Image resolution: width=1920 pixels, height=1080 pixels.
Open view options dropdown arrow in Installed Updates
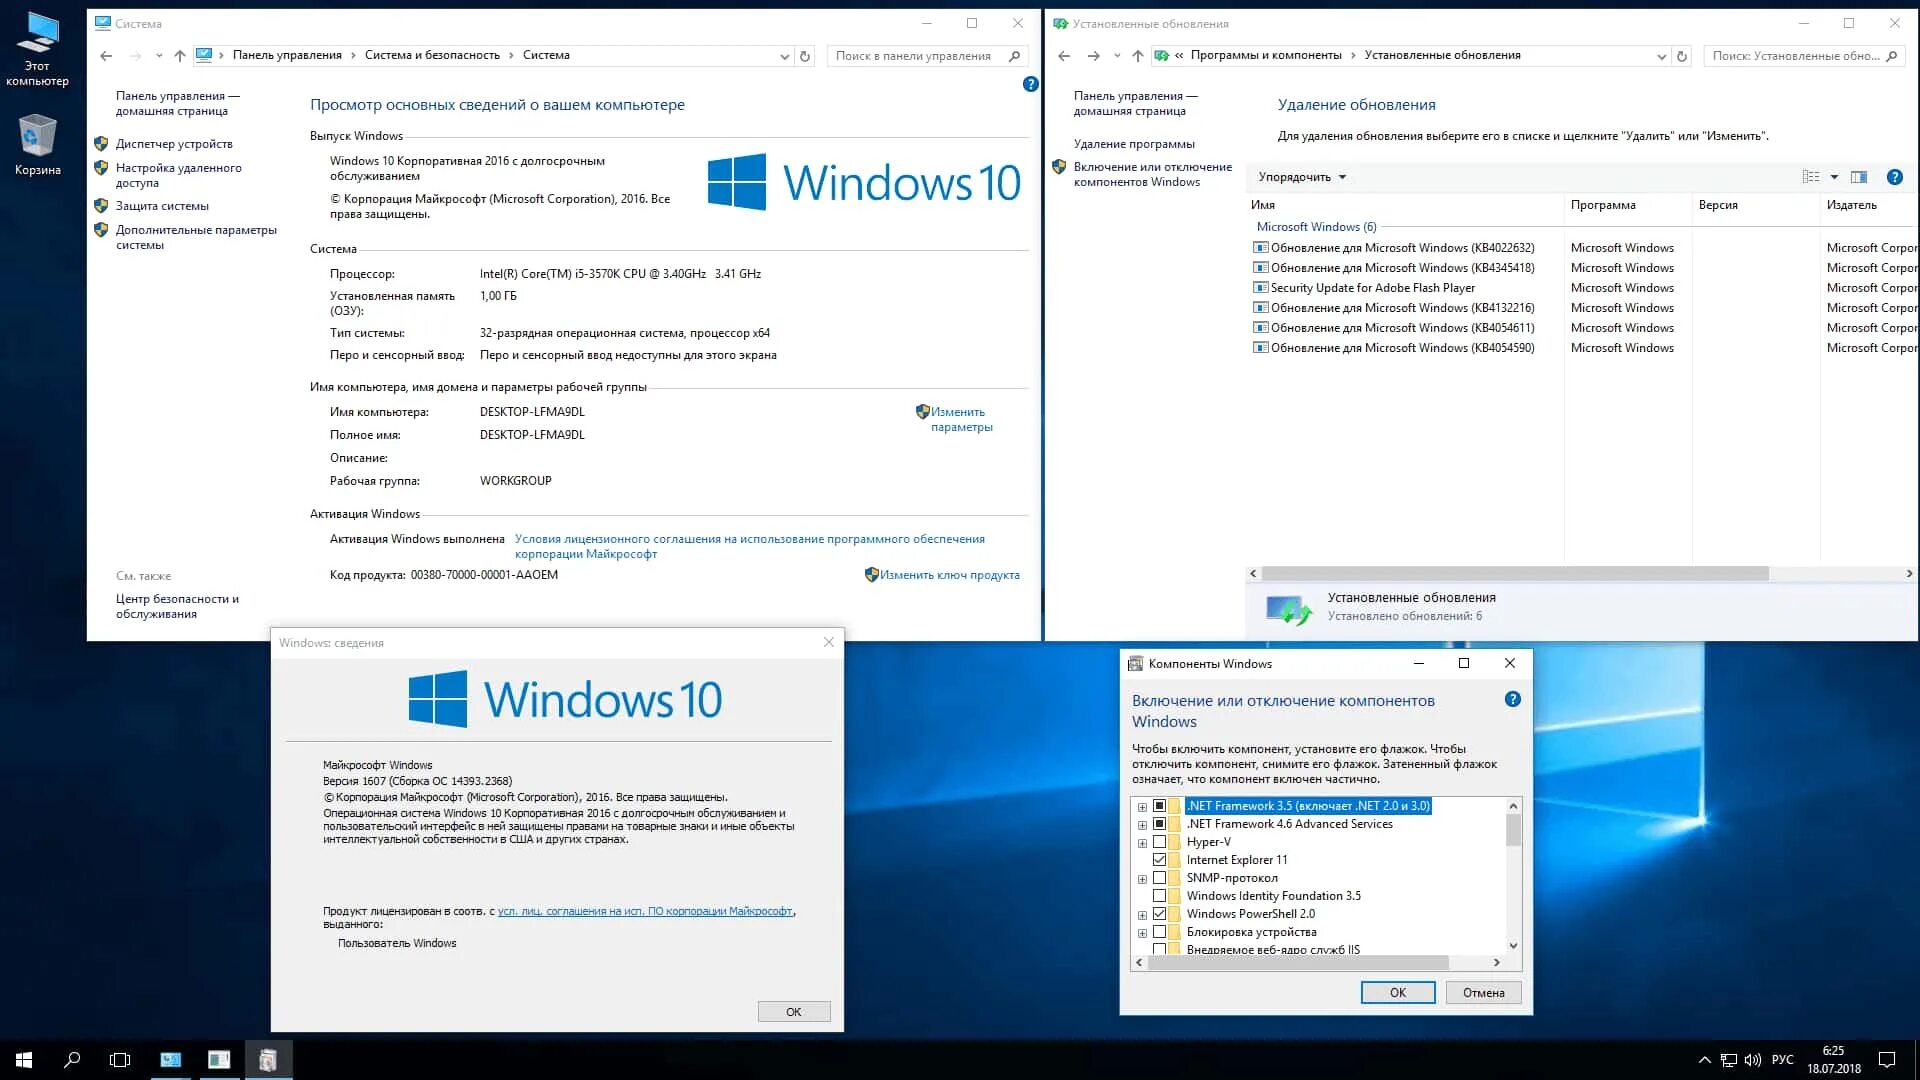pos(1834,177)
